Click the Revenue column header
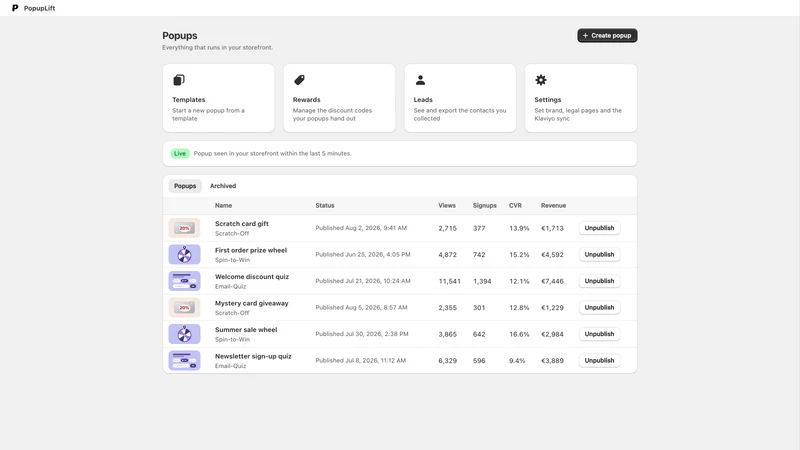800x450 pixels. (553, 206)
